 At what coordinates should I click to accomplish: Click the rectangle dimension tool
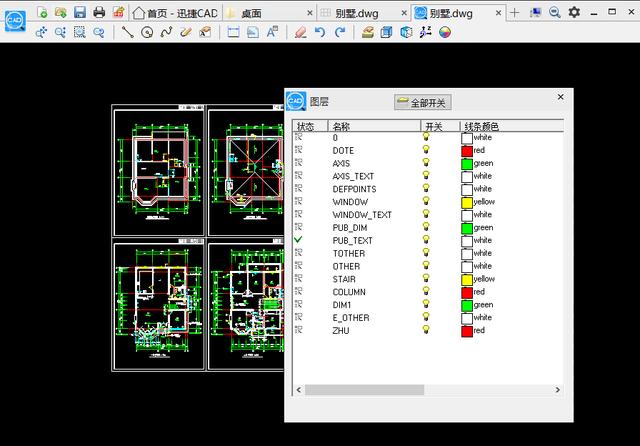coord(233,32)
